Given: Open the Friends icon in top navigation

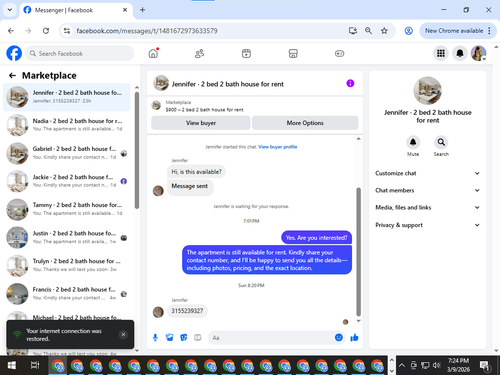Looking at the screenshot, I should tap(200, 53).
